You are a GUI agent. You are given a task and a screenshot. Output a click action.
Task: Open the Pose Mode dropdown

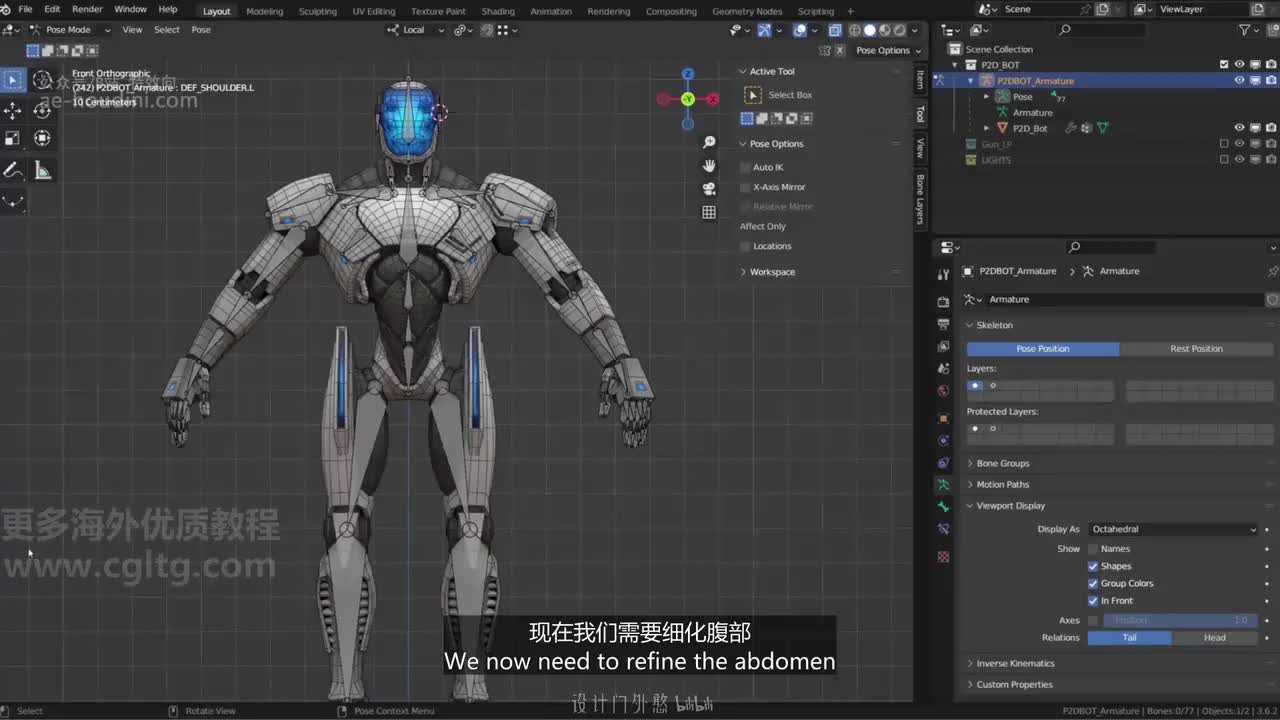[x=69, y=30]
